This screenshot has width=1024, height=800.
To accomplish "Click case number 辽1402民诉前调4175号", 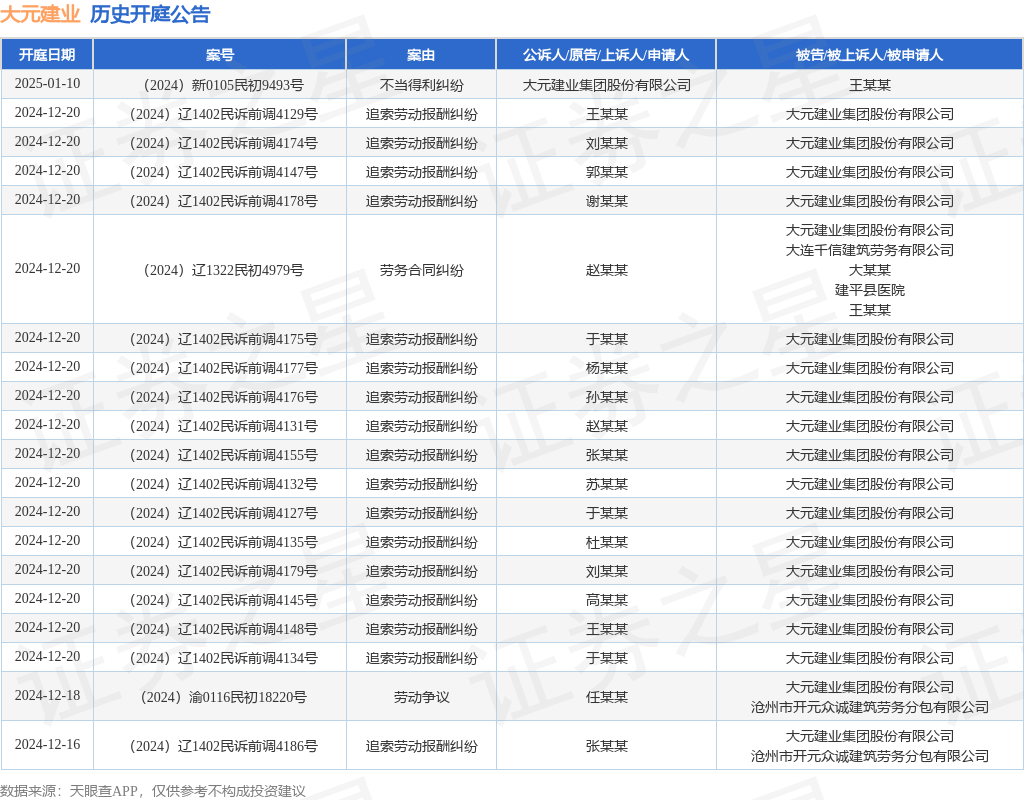I will tap(223, 339).
